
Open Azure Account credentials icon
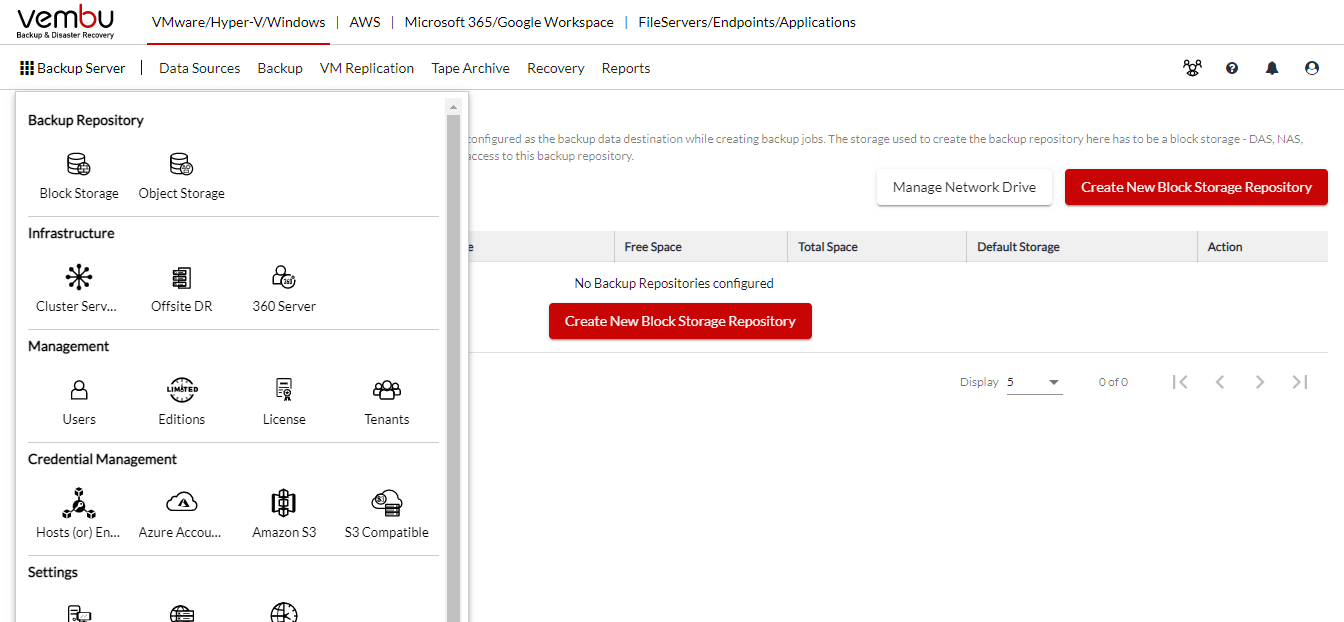tap(182, 503)
